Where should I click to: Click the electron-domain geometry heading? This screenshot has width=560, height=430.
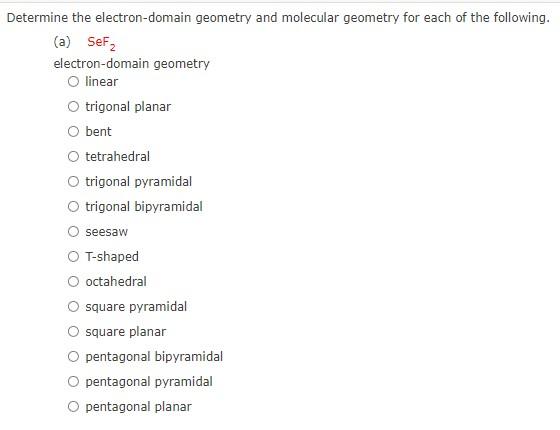coord(131,64)
